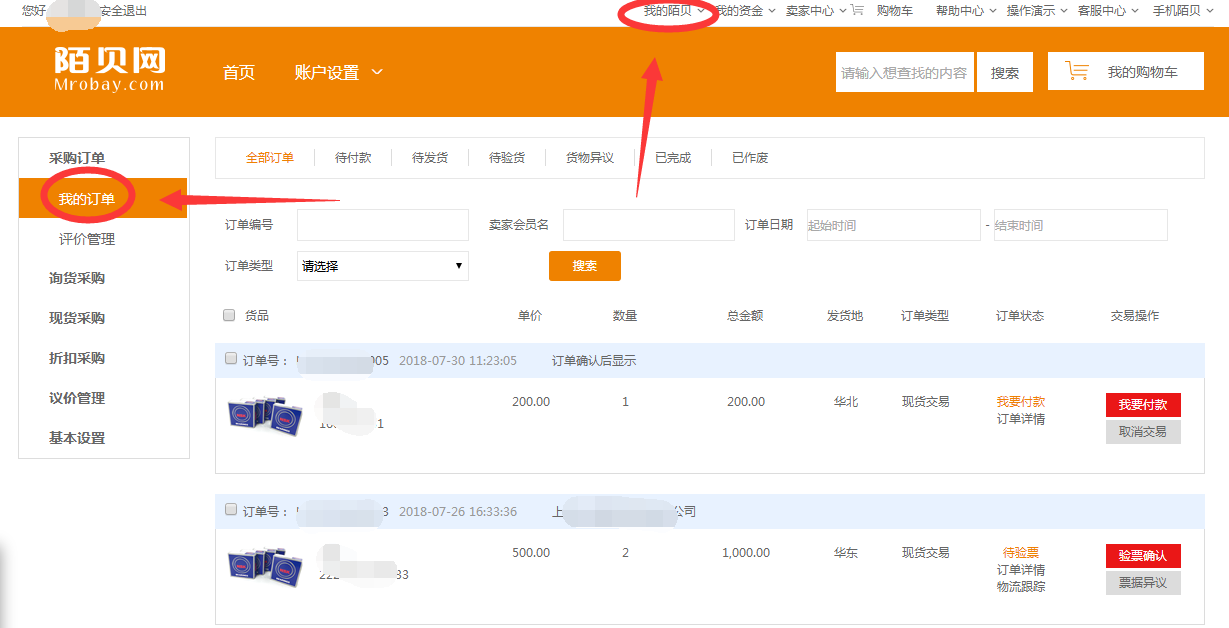This screenshot has width=1229, height=628.
Task: Click the 订单编号 input field
Action: (x=382, y=225)
